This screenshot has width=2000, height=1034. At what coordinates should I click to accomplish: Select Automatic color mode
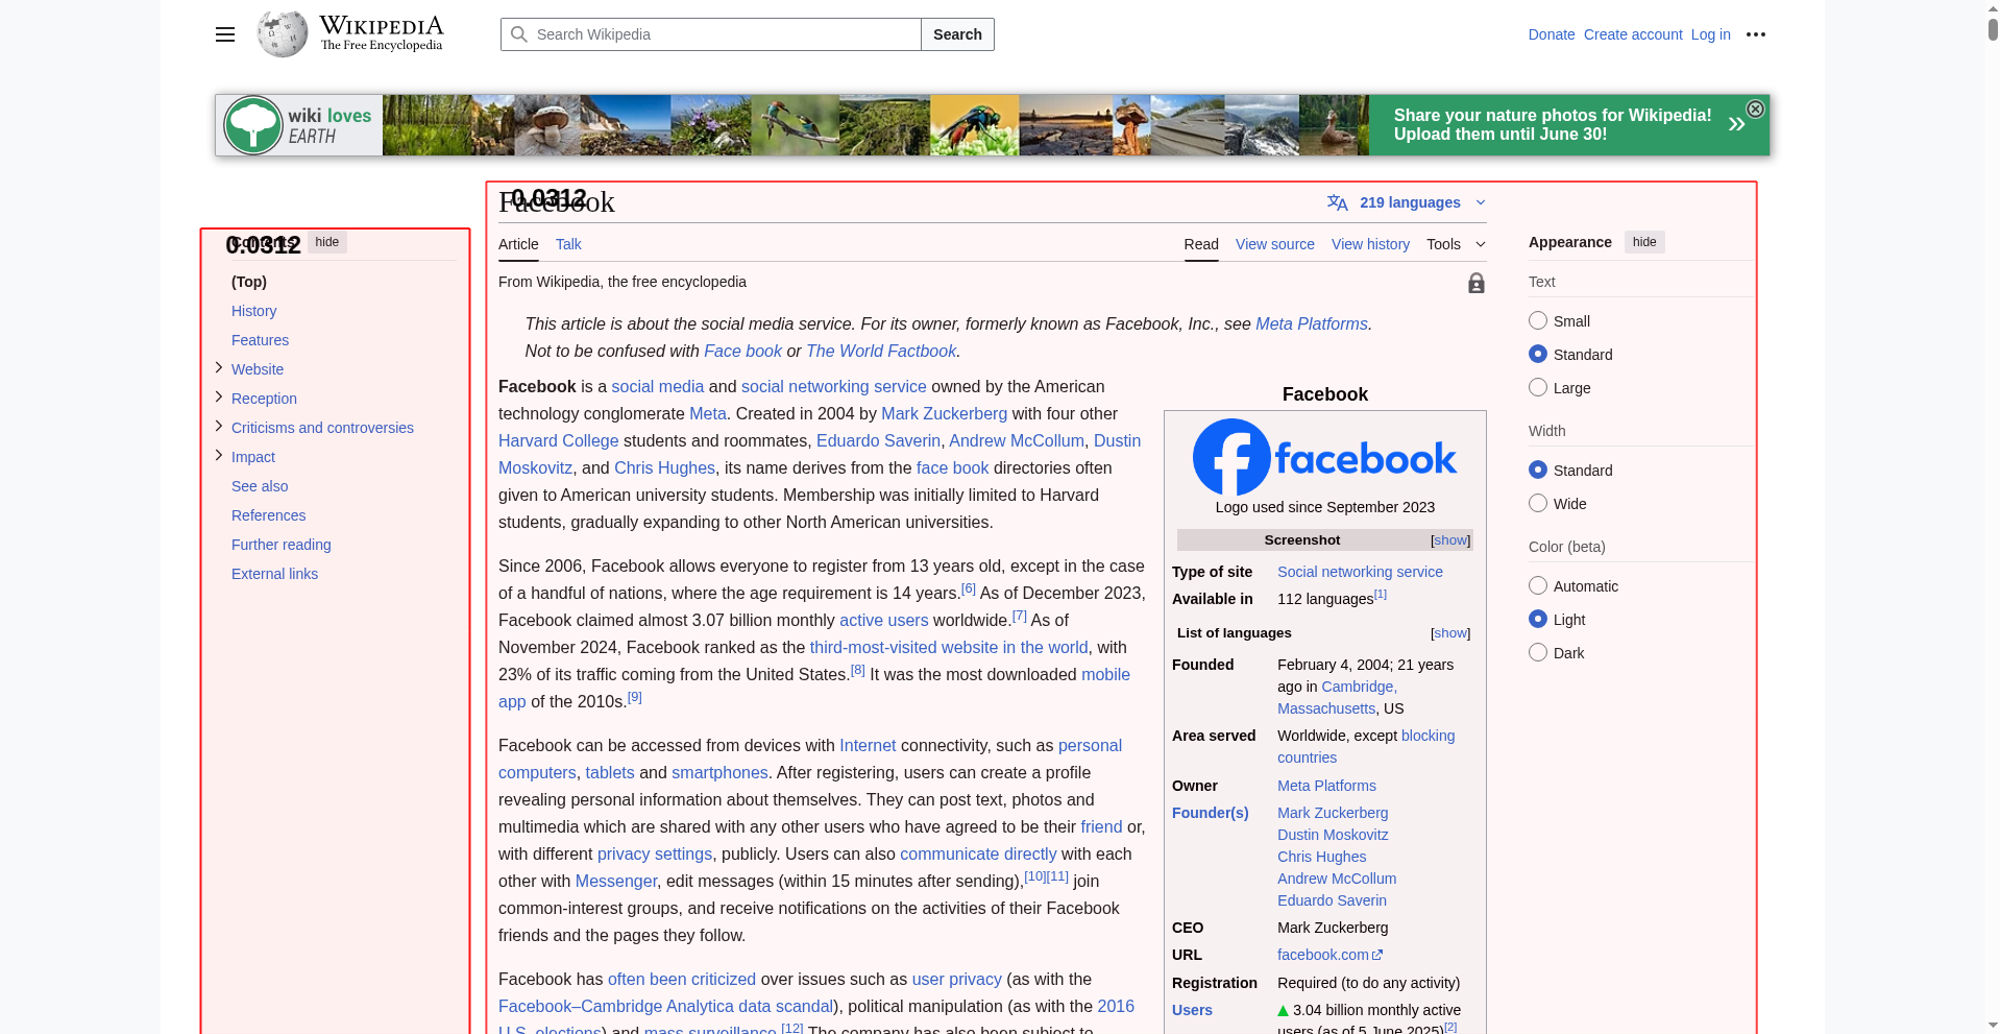point(1538,586)
